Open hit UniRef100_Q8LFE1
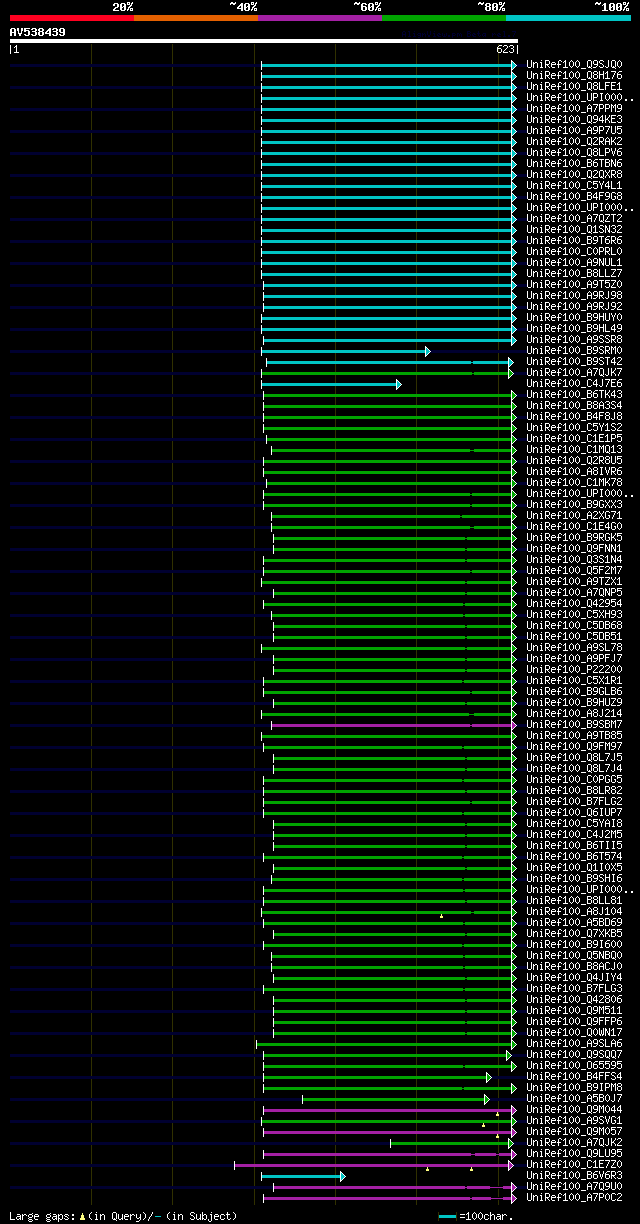The image size is (640, 1224). (574, 87)
